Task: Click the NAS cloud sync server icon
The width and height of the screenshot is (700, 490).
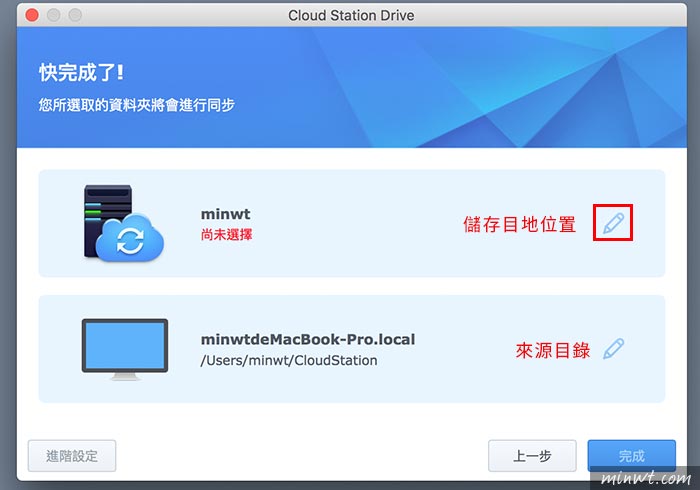Action: pyautogui.click(x=124, y=223)
